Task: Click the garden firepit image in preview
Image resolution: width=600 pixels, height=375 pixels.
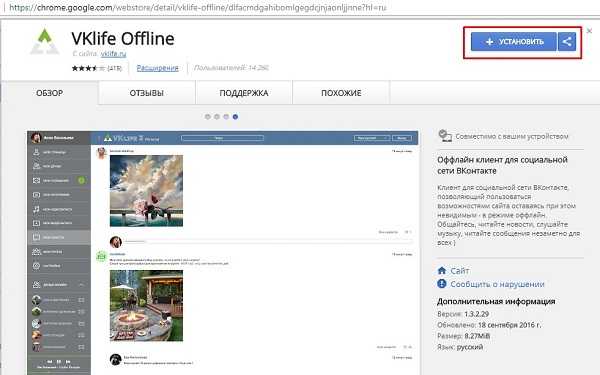Action: coord(146,305)
